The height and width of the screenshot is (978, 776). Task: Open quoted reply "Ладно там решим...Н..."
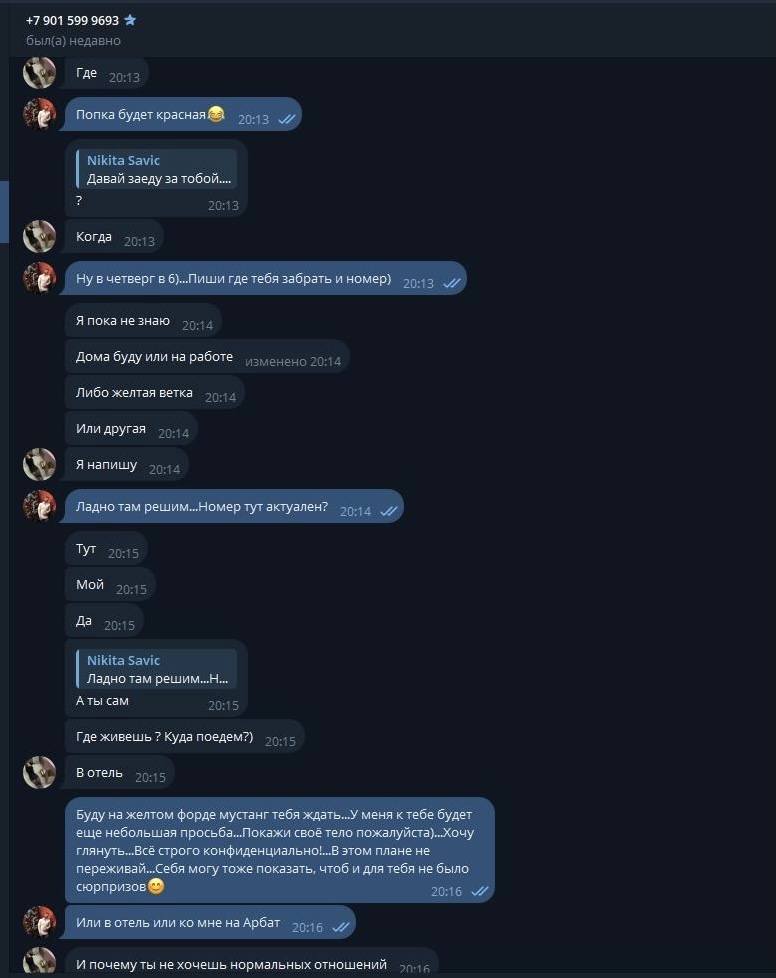point(157,669)
